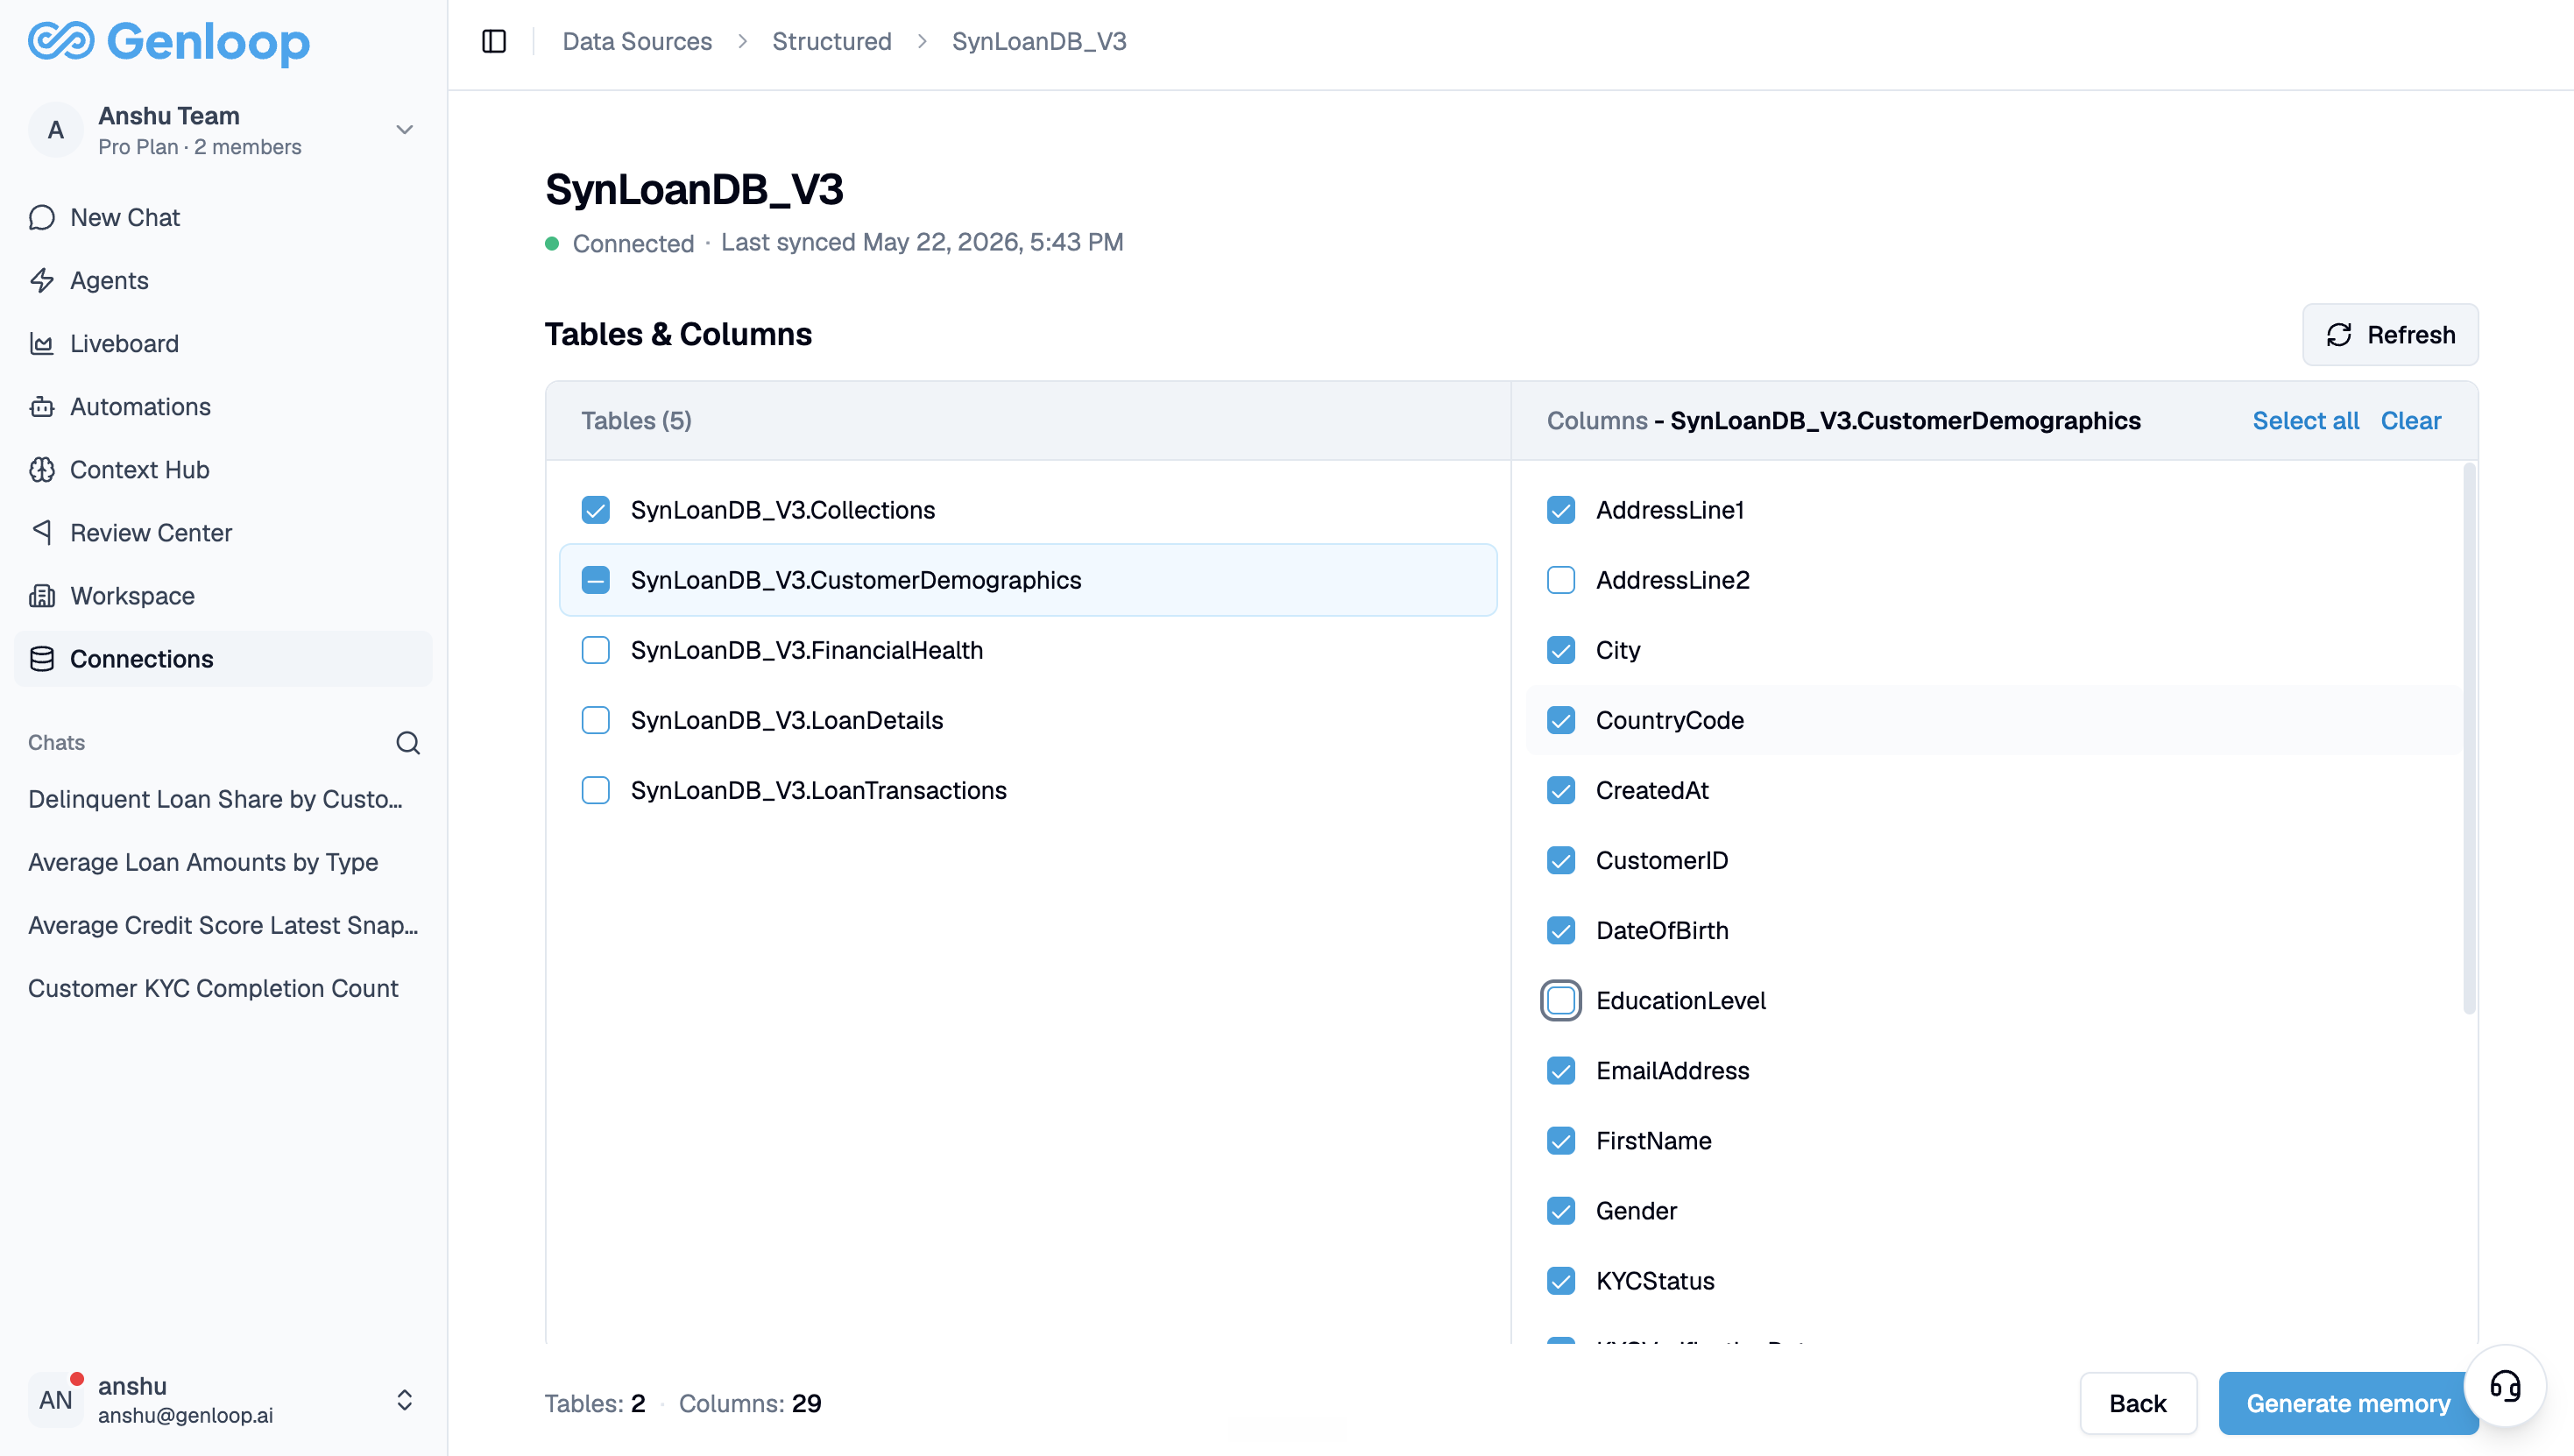Open Customer KYC Completion Count chat

(x=213, y=987)
